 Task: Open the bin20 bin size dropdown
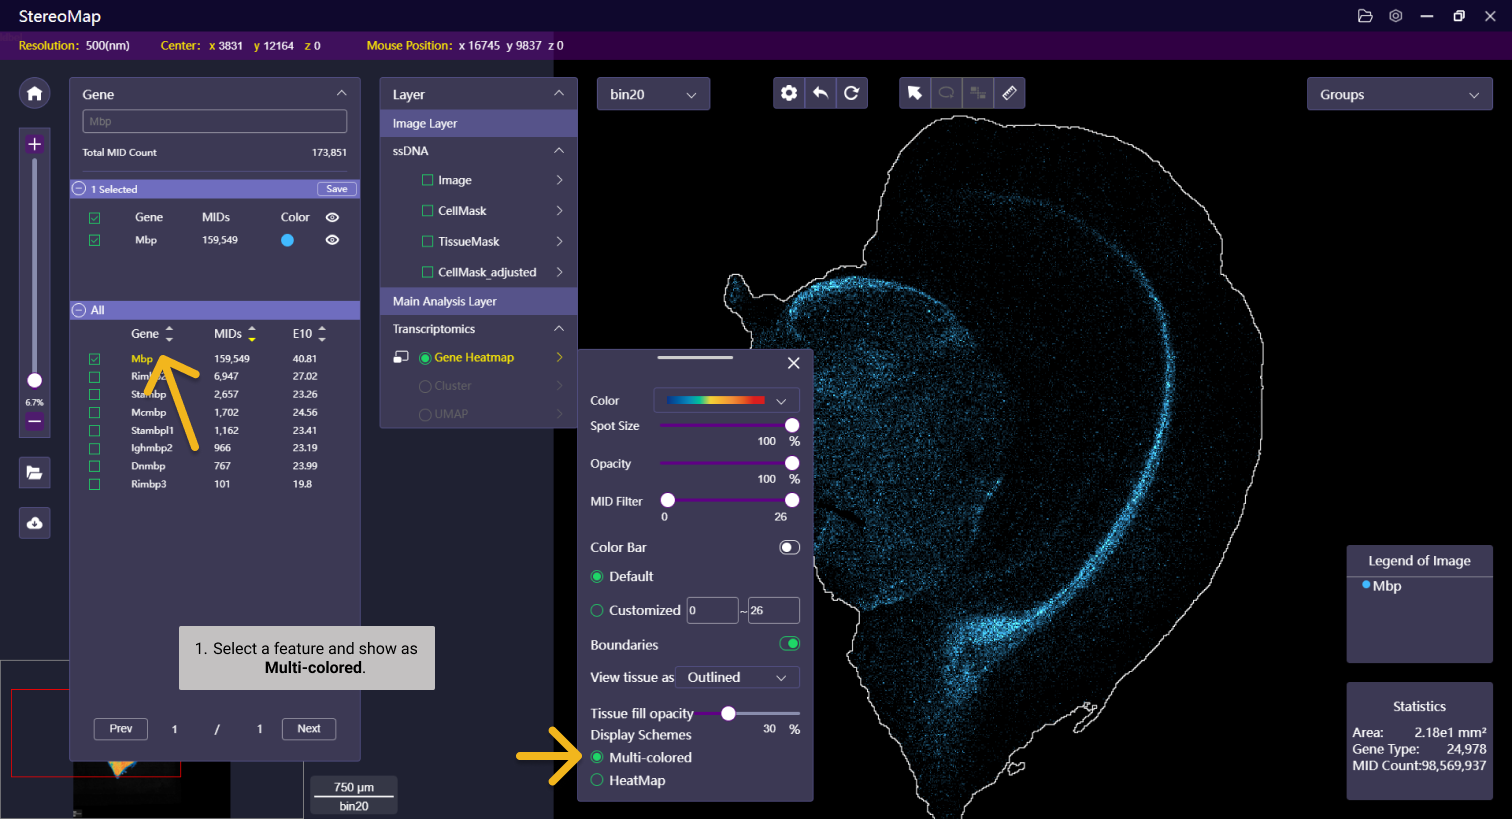(653, 94)
